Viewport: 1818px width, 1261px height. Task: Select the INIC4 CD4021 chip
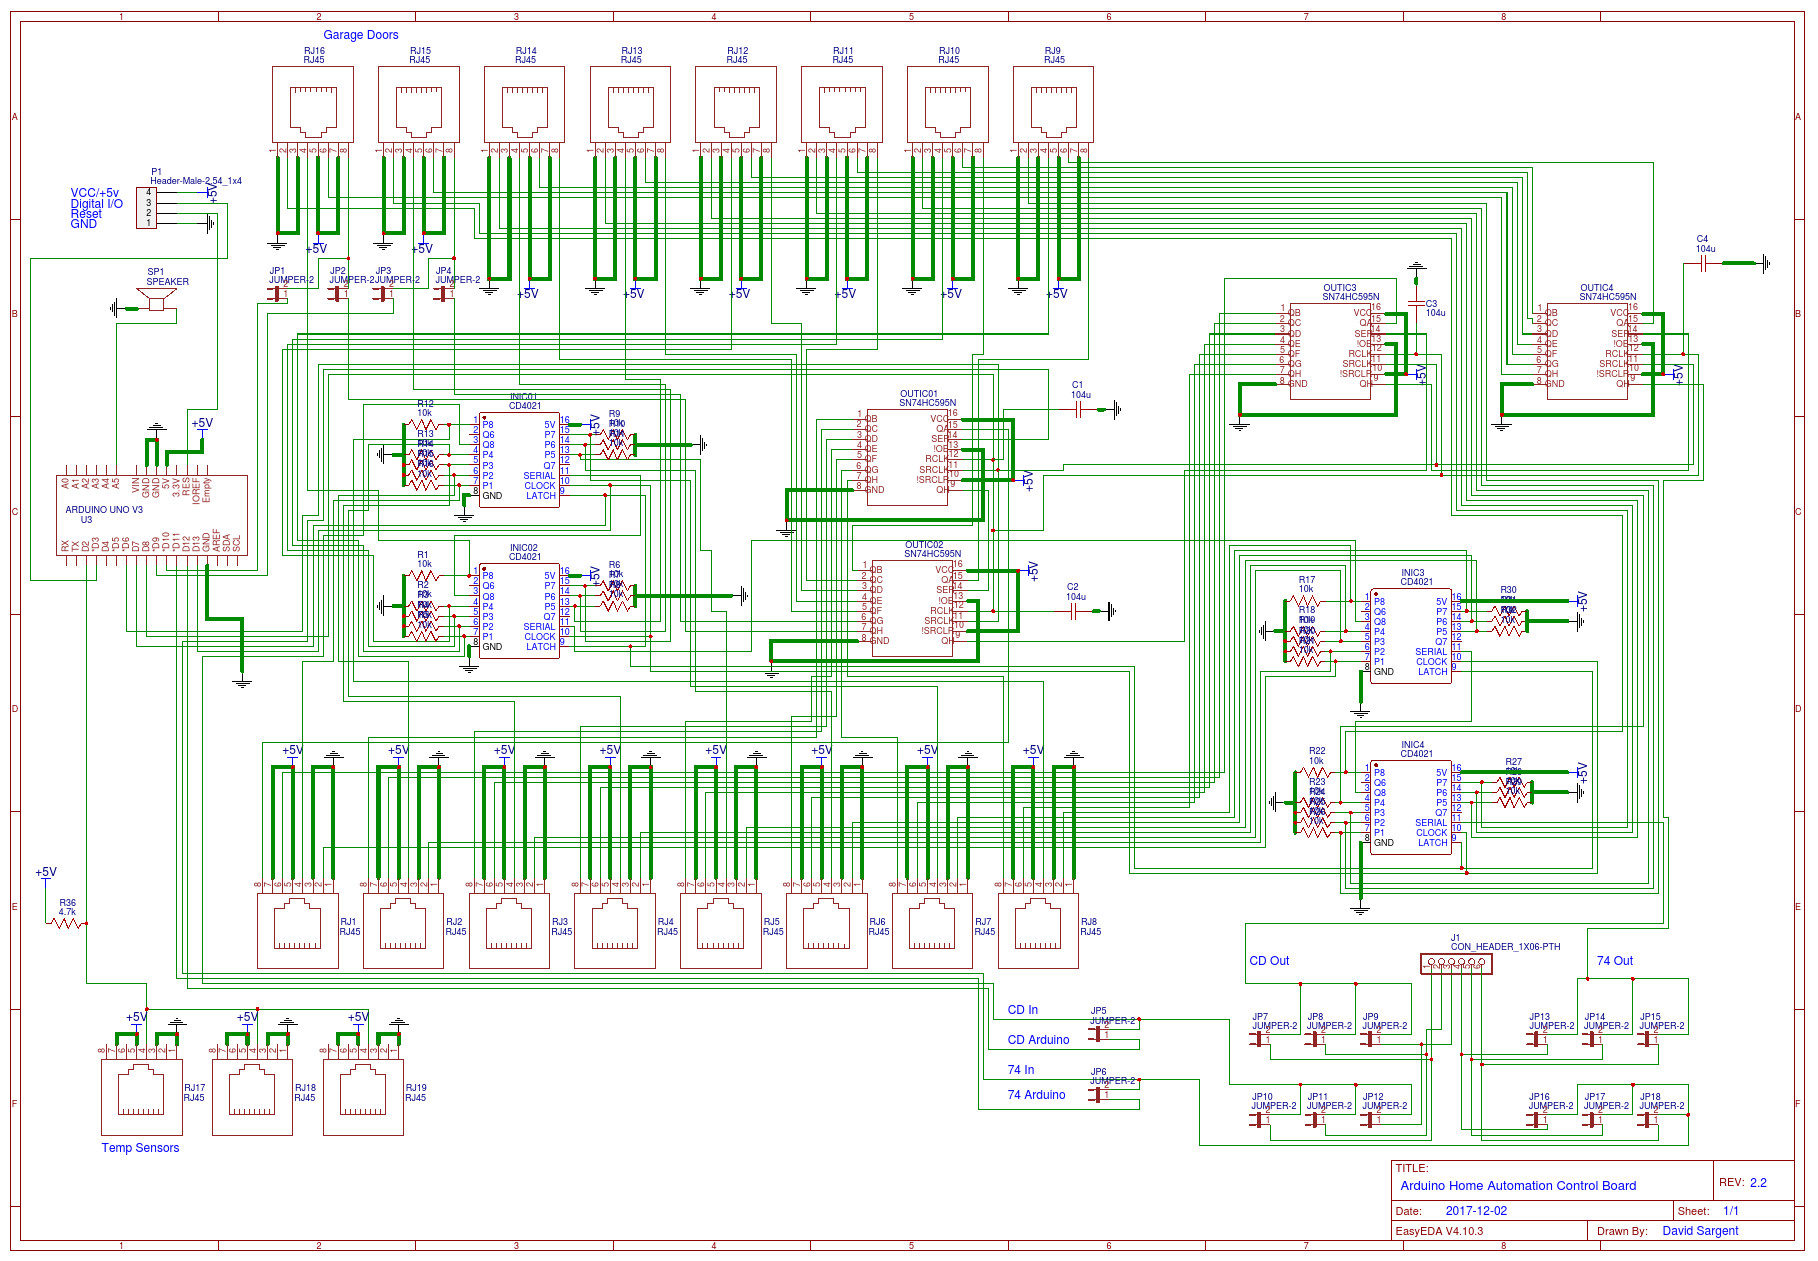coord(1410,805)
